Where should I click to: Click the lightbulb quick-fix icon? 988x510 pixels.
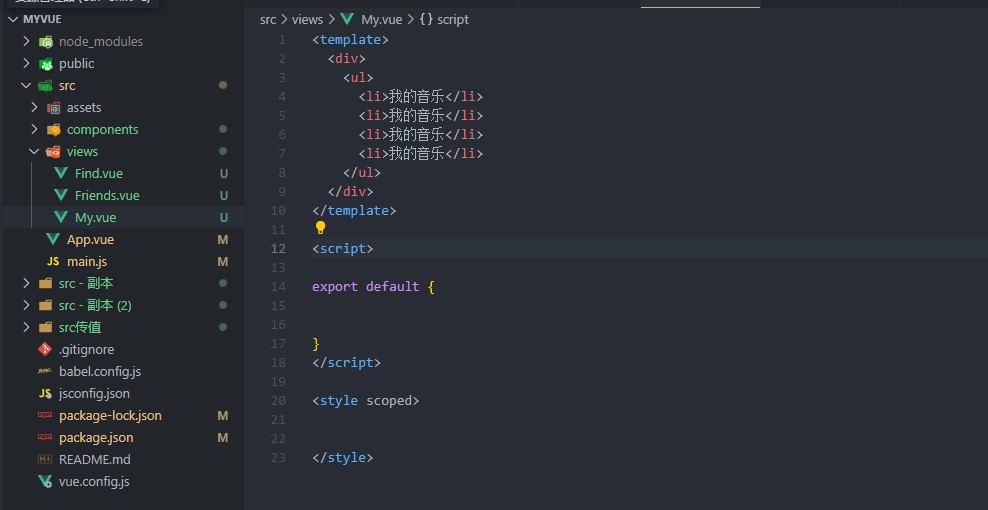point(320,228)
